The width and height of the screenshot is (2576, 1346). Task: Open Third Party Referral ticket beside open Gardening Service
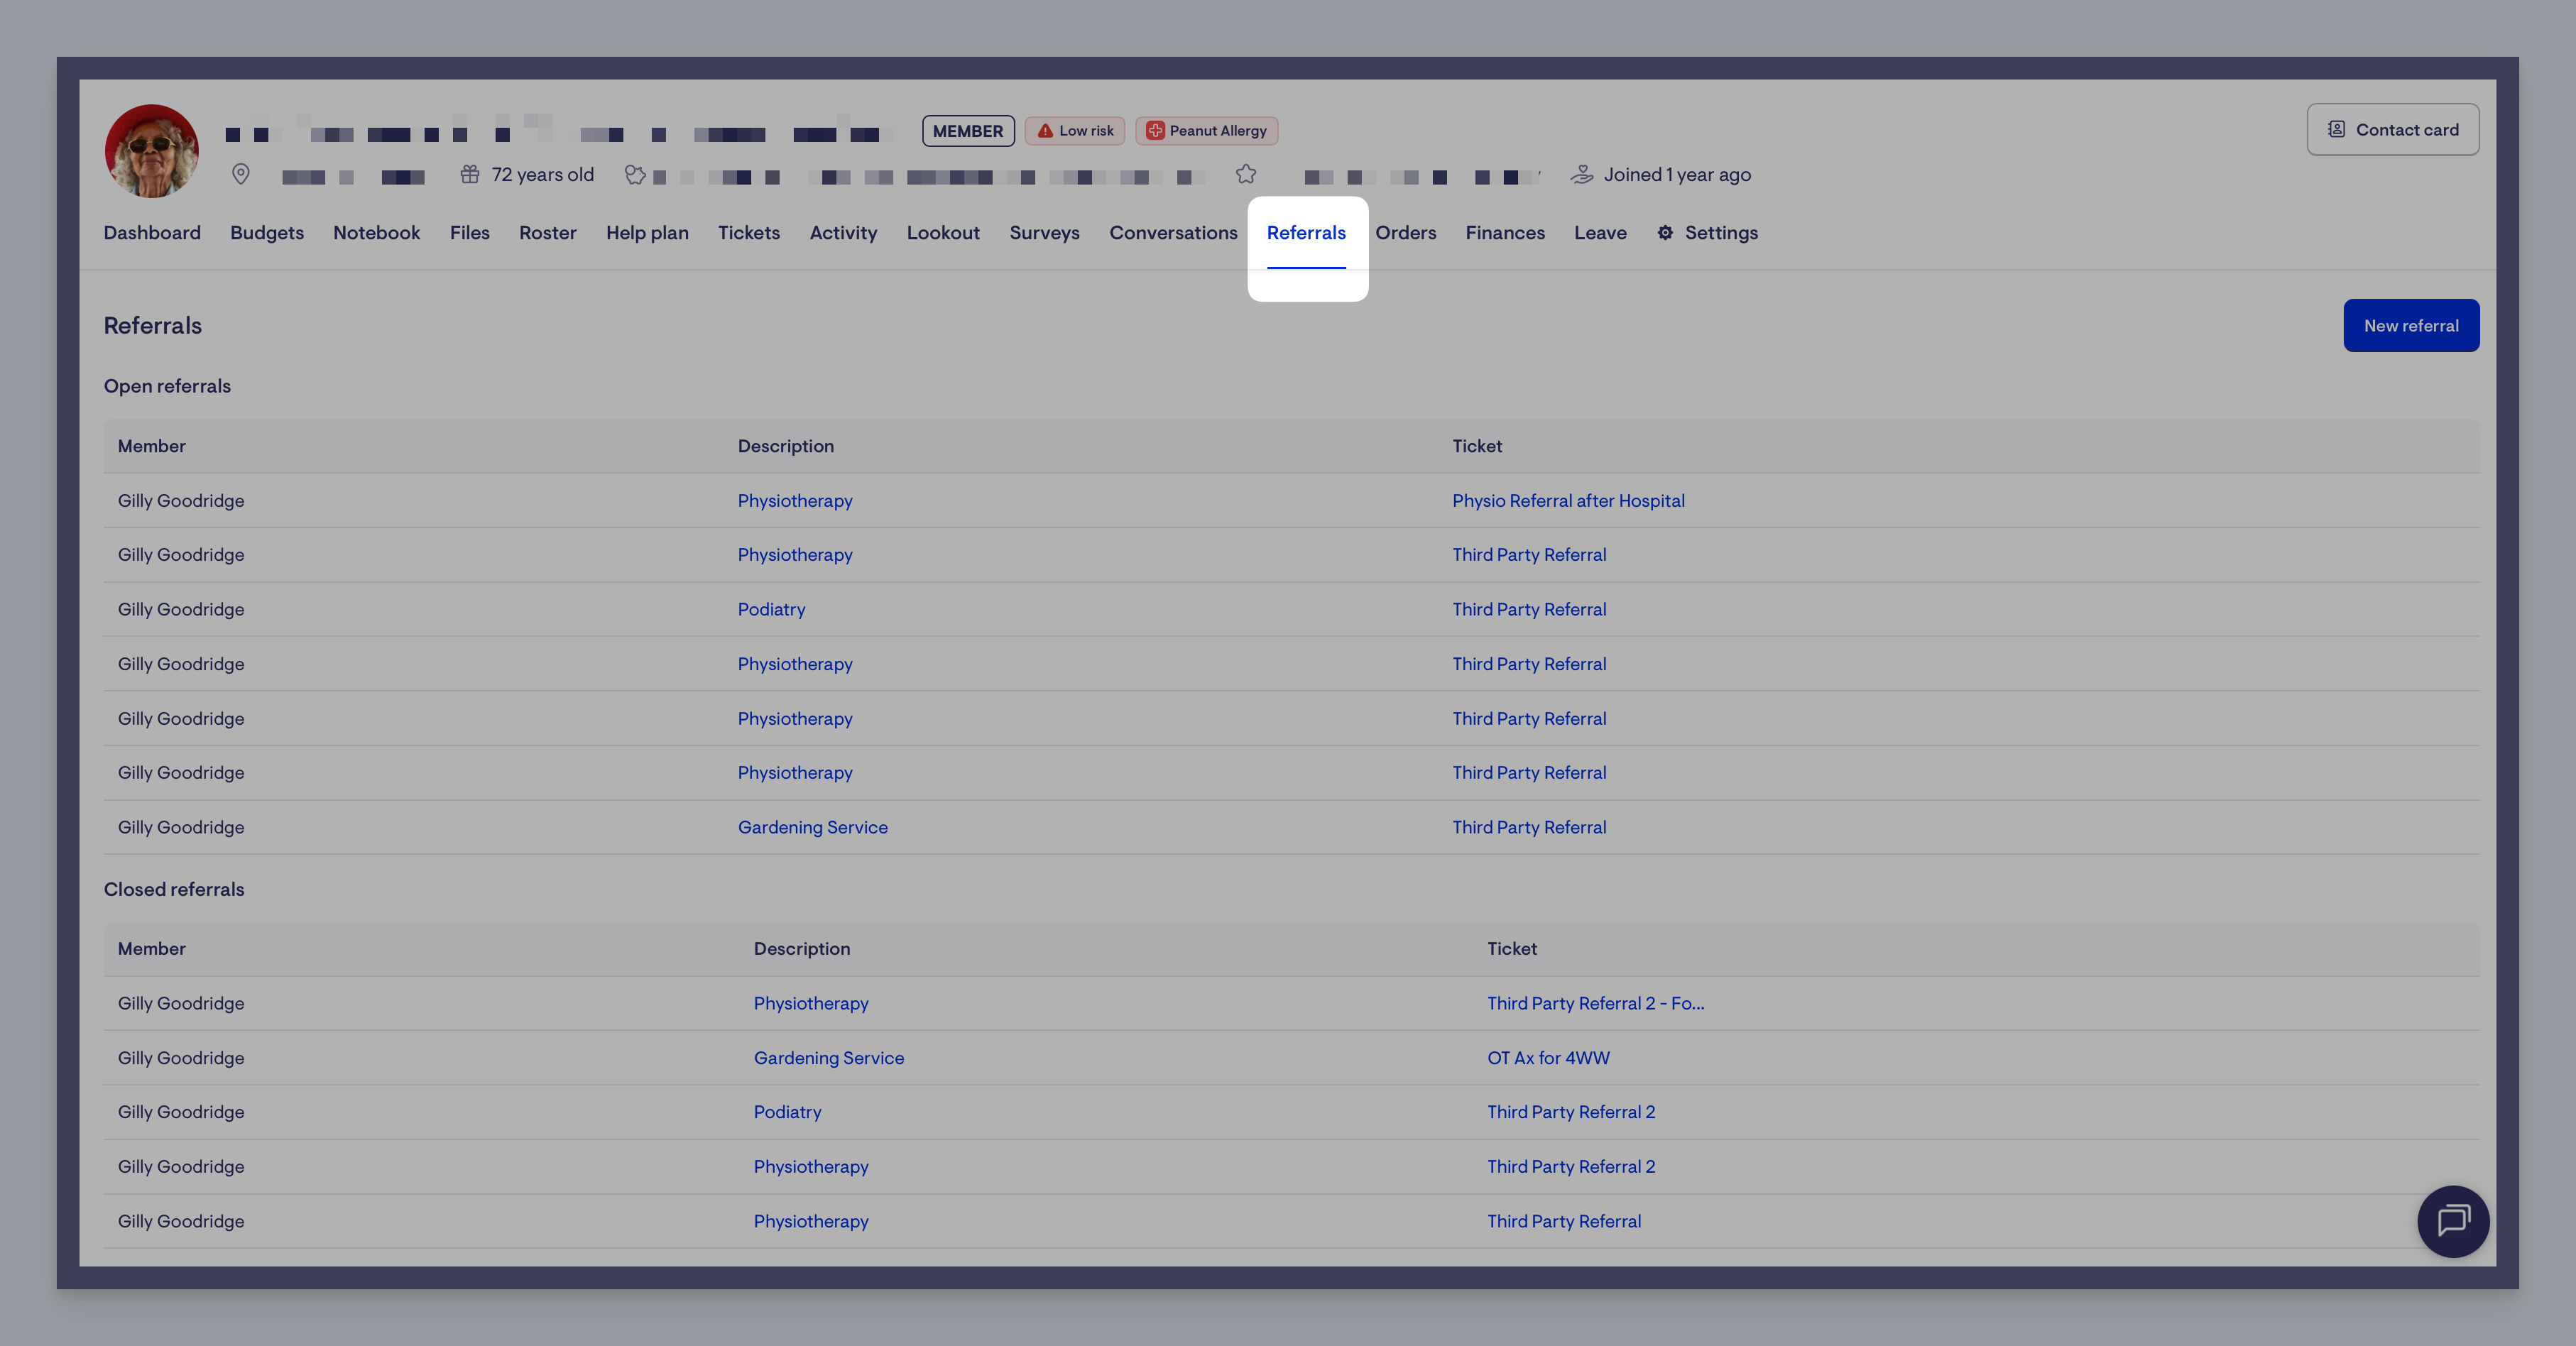click(1529, 828)
